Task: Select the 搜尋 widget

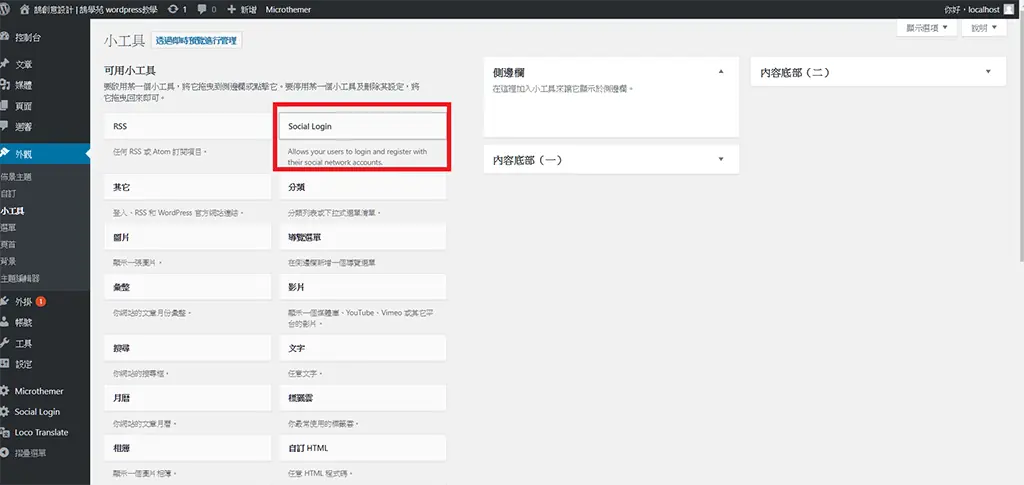Action: [x=187, y=348]
